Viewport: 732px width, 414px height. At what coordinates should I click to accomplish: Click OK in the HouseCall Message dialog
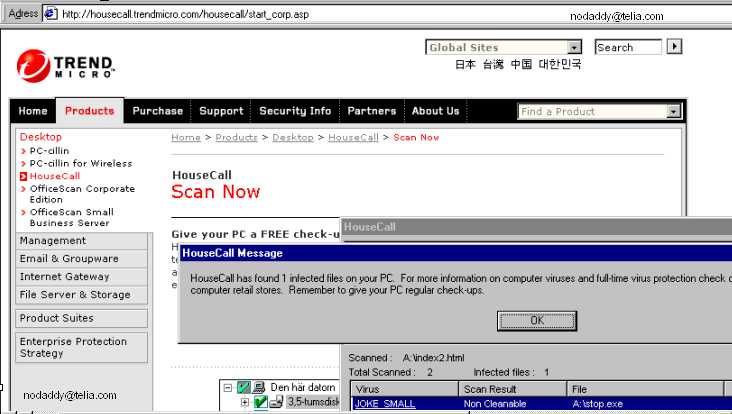coord(537,321)
